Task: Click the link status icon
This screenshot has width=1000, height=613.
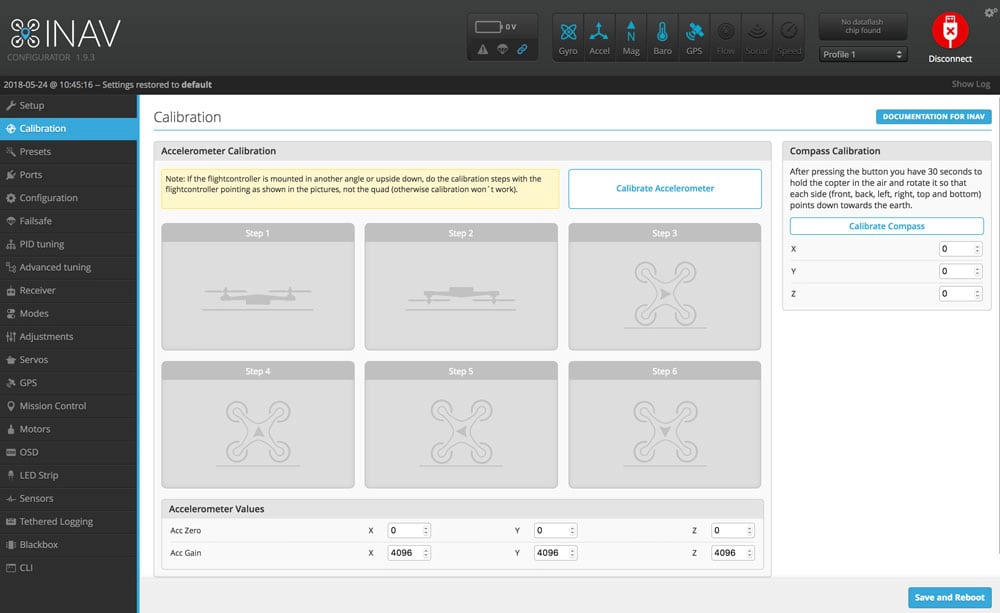Action: coord(522,49)
